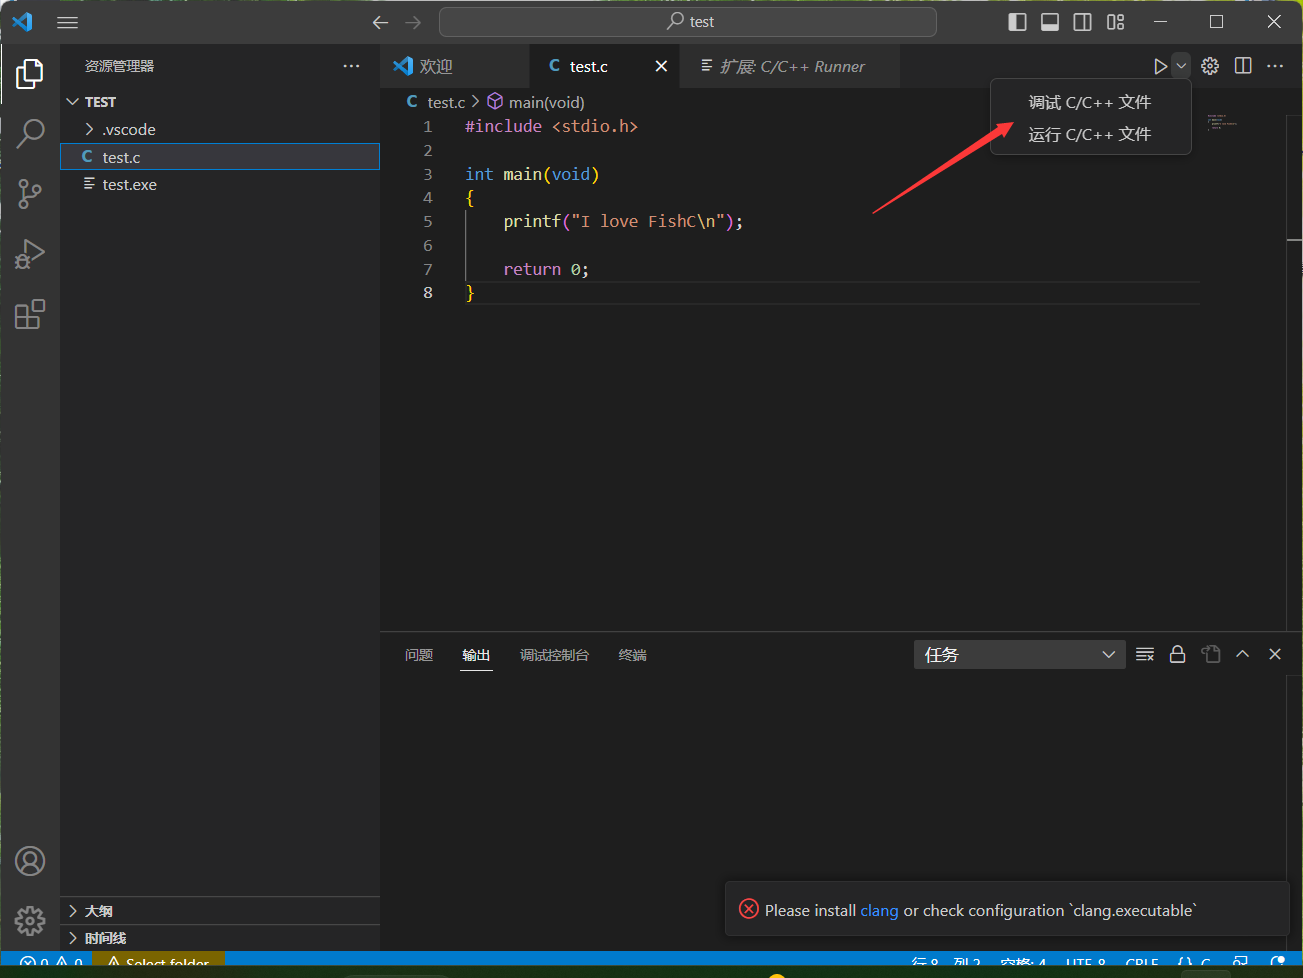
Task: Toggle the primary side bar visibility
Action: (x=1017, y=22)
